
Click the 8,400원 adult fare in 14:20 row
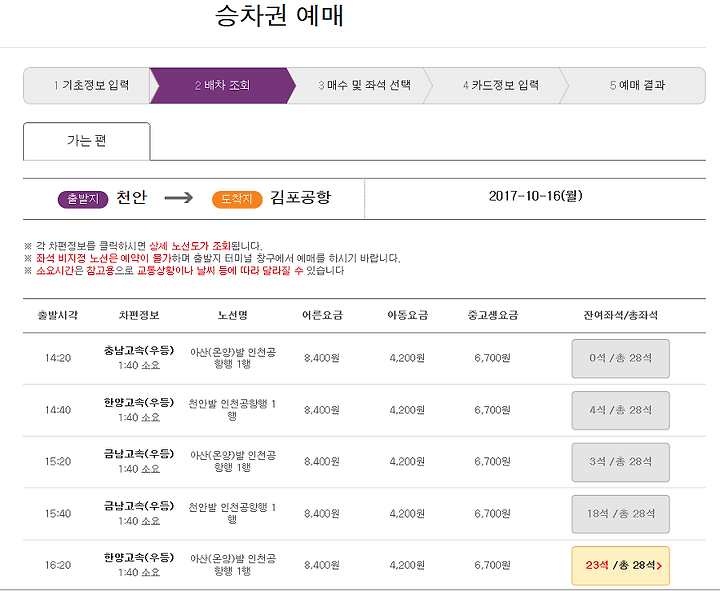(x=322, y=358)
